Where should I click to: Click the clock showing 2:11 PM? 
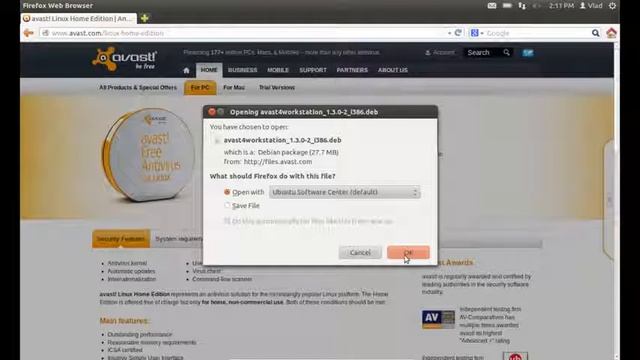(x=561, y=6)
